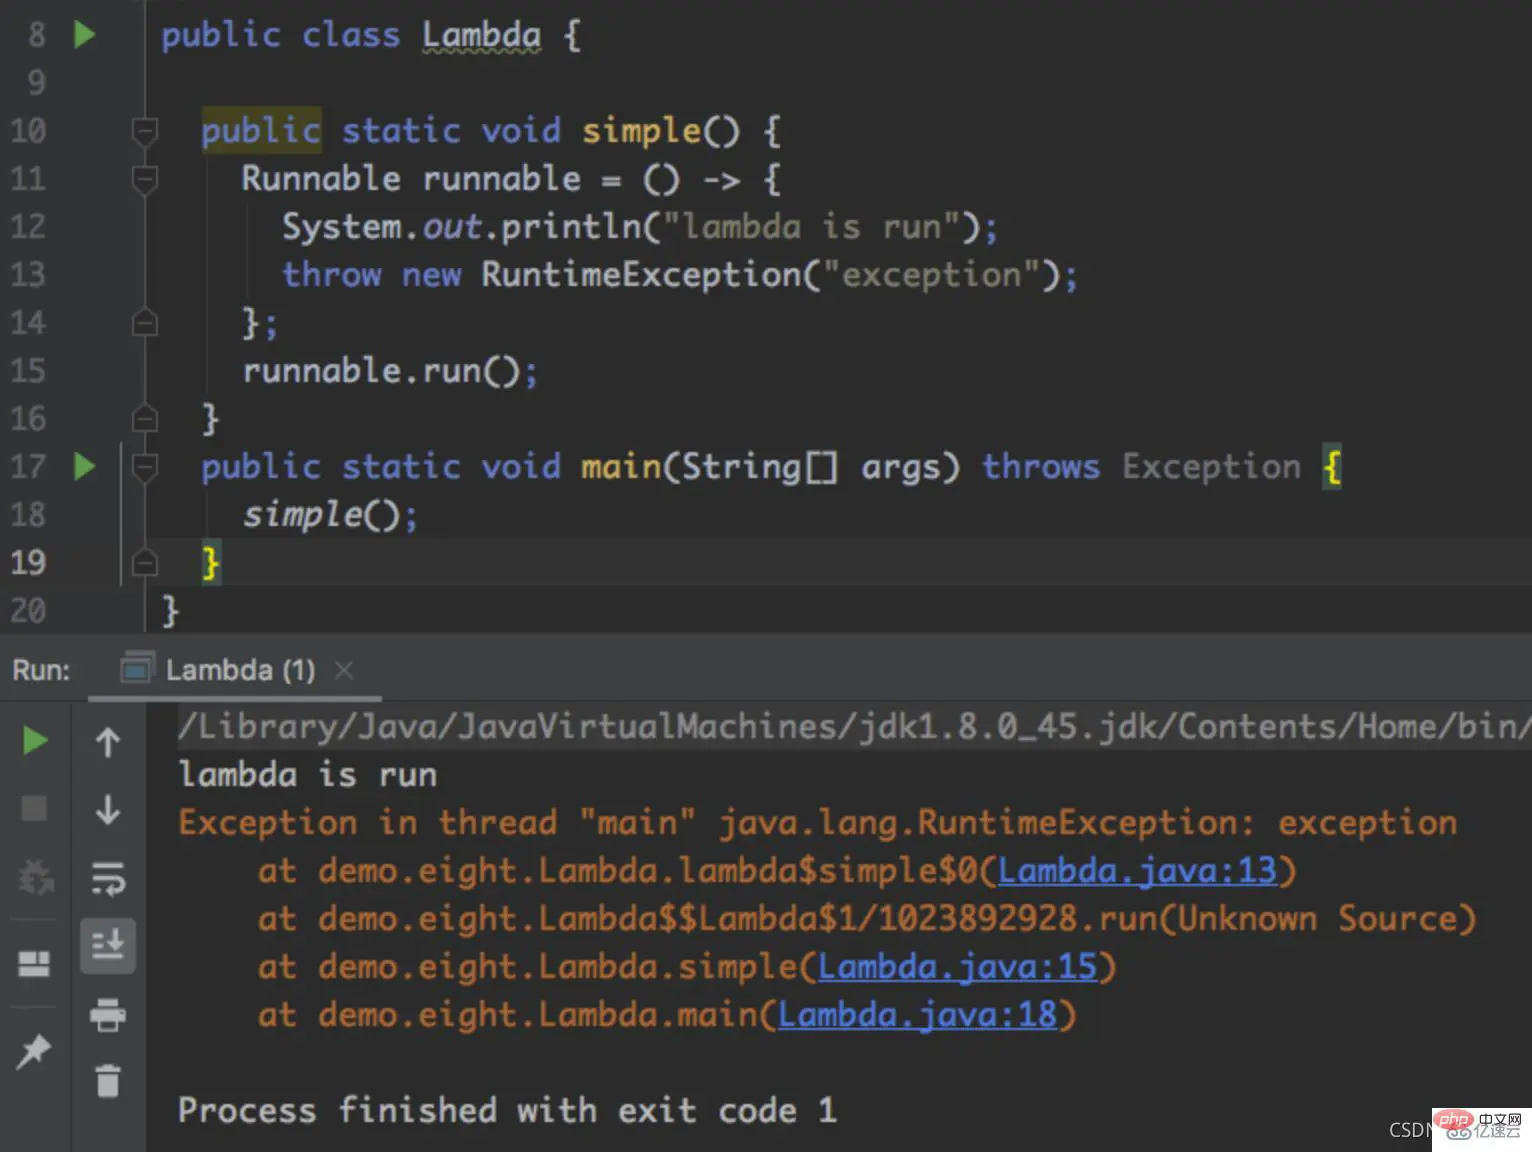Select the Up the Stack Trace icon

pyautogui.click(x=108, y=741)
